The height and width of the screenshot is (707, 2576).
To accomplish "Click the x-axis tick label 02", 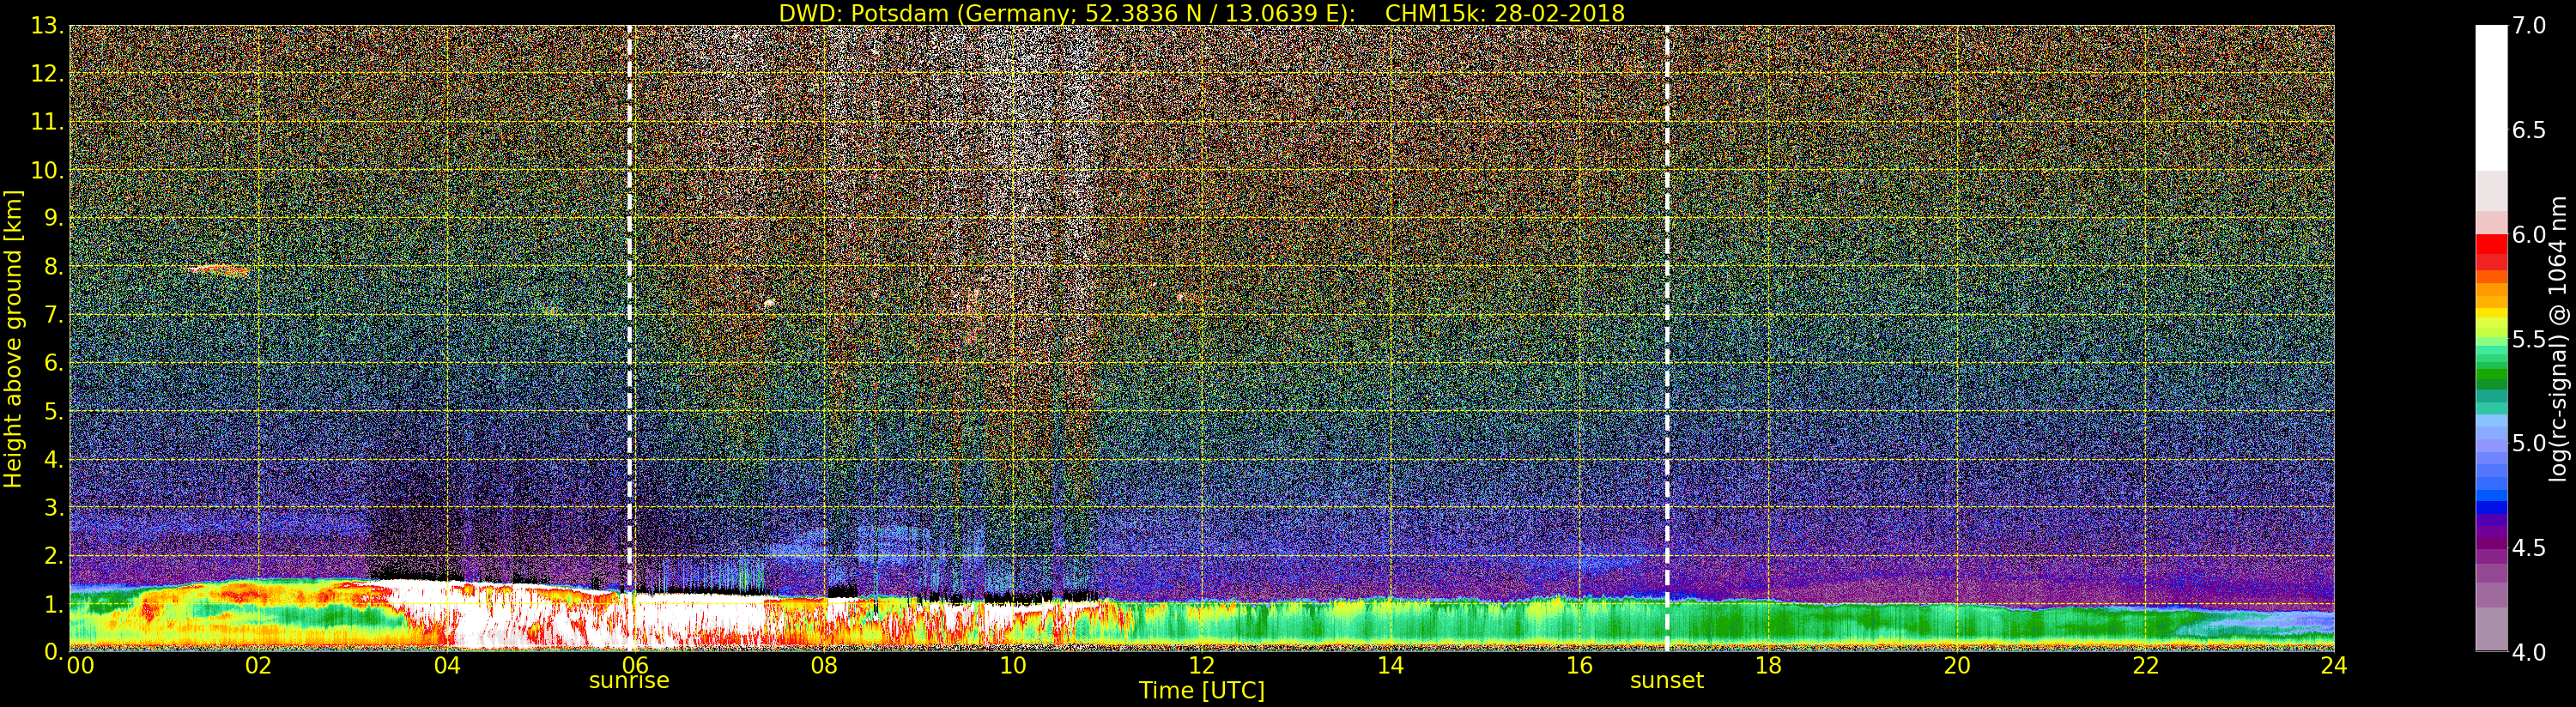I will [x=258, y=665].
